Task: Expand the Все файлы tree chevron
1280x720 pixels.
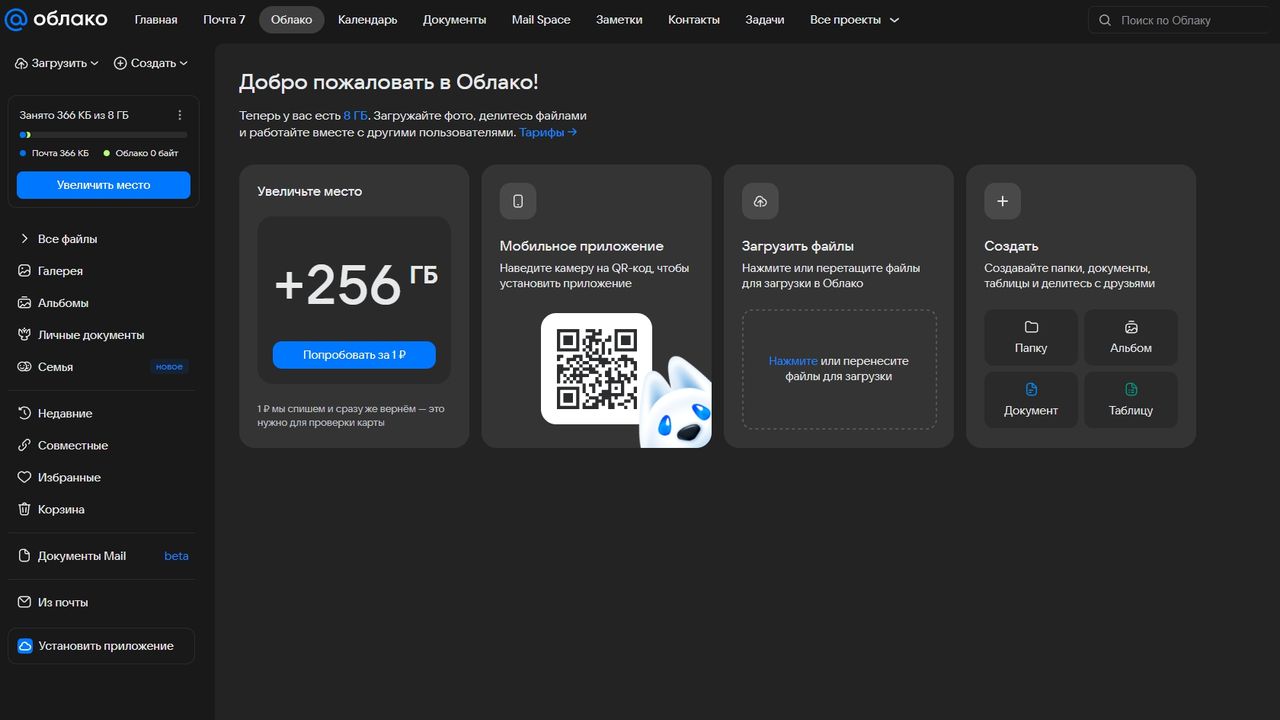Action: 25,239
